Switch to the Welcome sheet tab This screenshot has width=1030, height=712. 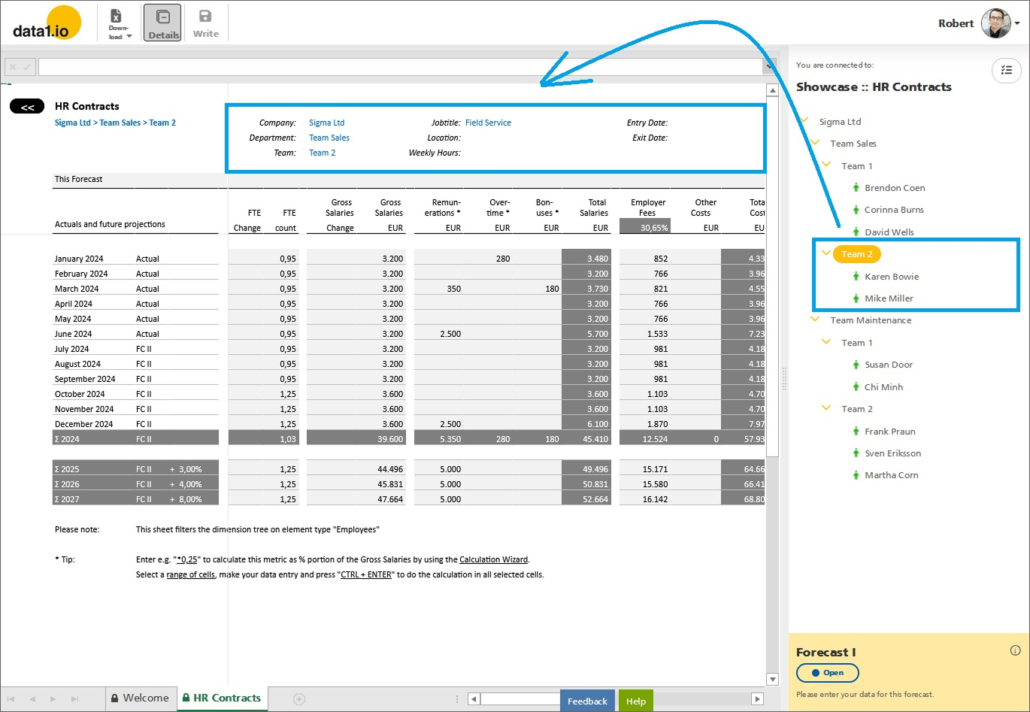pos(139,698)
